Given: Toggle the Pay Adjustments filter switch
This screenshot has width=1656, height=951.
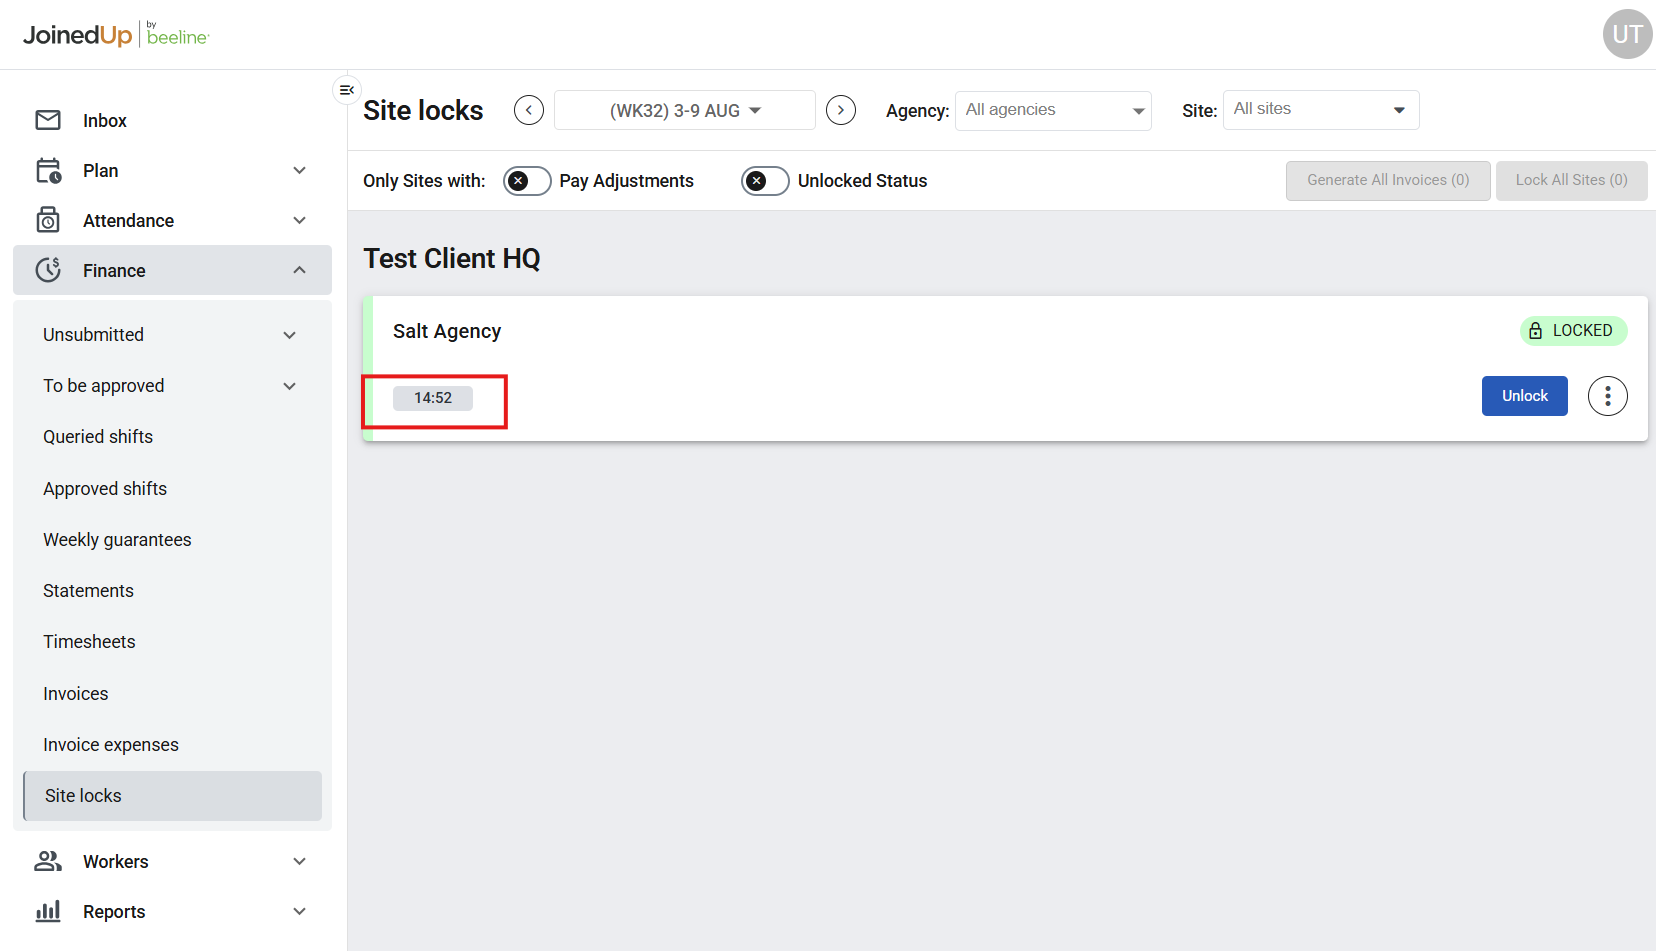Looking at the screenshot, I should pos(527,181).
